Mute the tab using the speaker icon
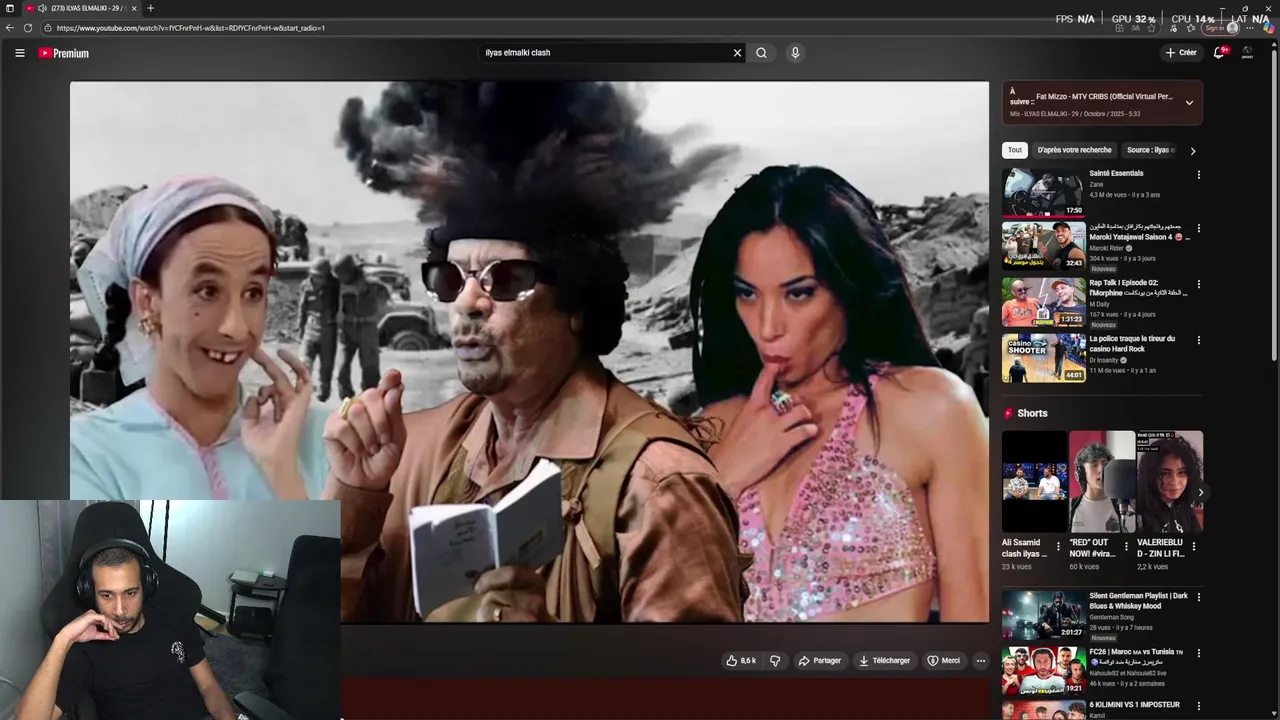The image size is (1280, 720). tap(42, 8)
